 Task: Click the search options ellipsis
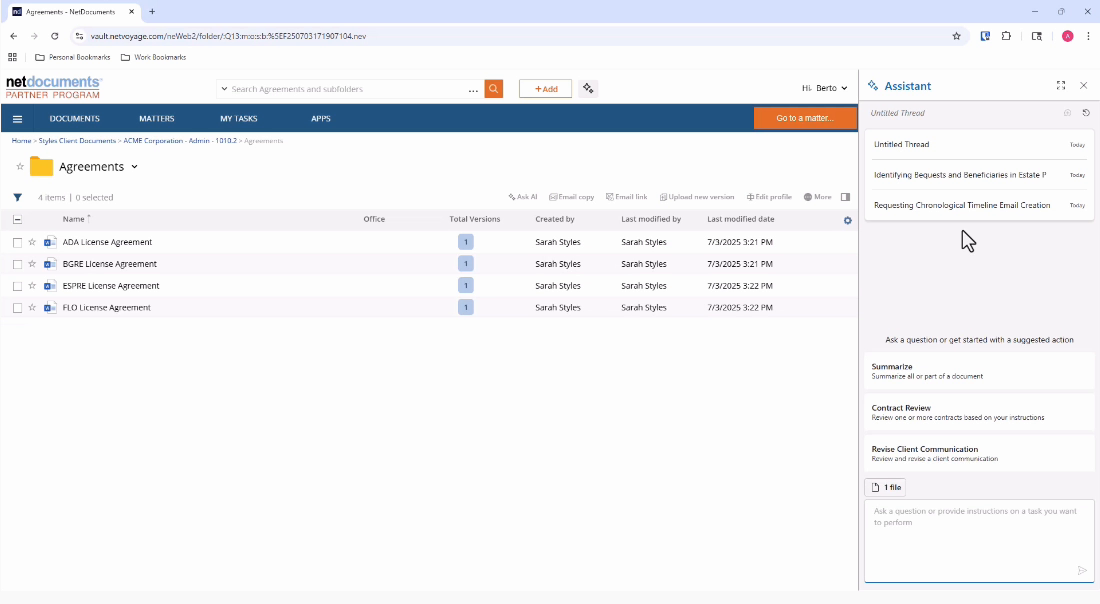[x=474, y=90]
